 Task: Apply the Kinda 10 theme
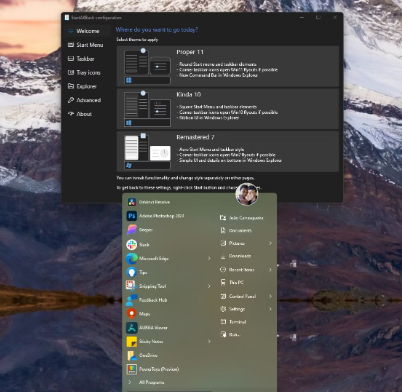coord(228,109)
